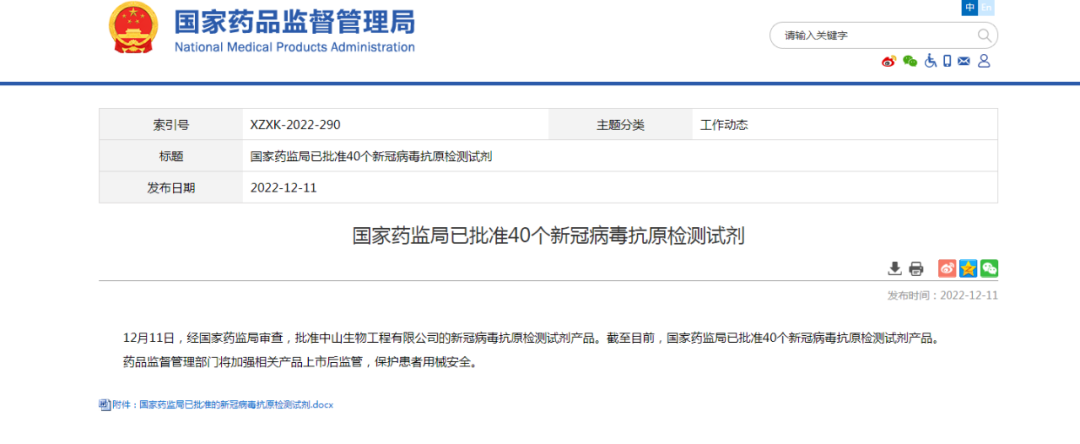Click the 索引号 label cell

(x=171, y=125)
